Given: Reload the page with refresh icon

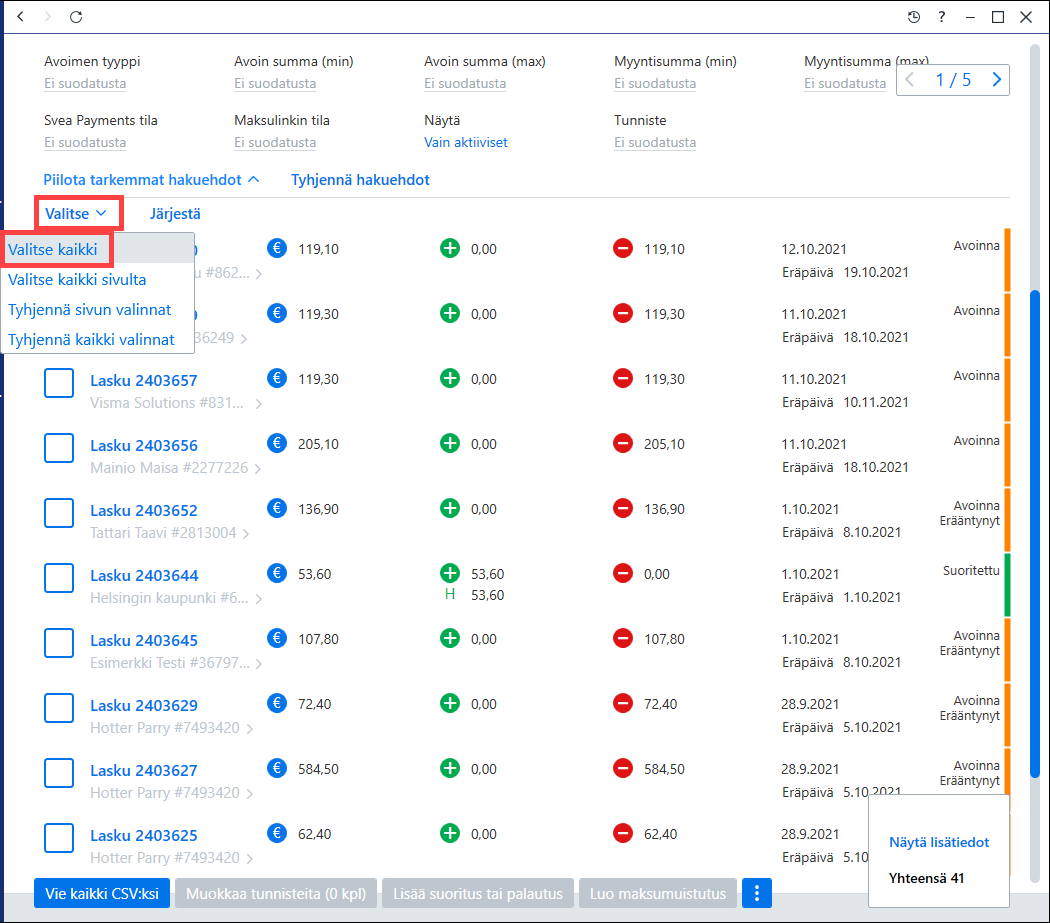Looking at the screenshot, I should [76, 17].
